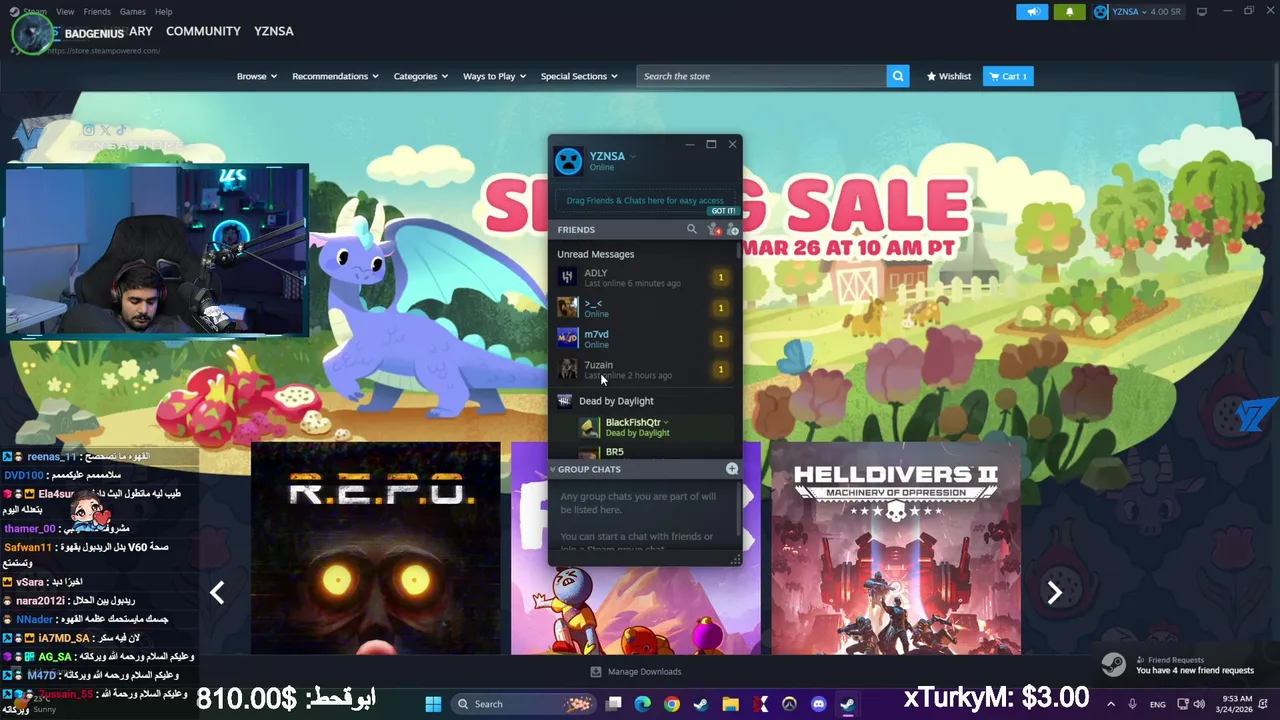Viewport: 1280px width, 720px height.
Task: Open Manage Downloads link
Action: pyautogui.click(x=644, y=672)
